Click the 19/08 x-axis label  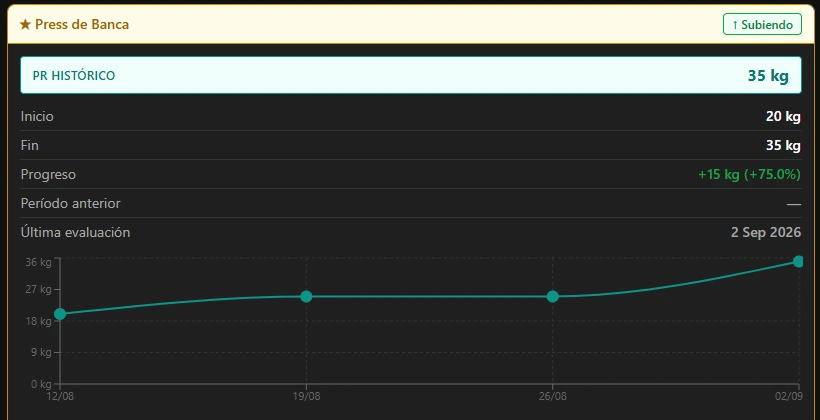306,396
